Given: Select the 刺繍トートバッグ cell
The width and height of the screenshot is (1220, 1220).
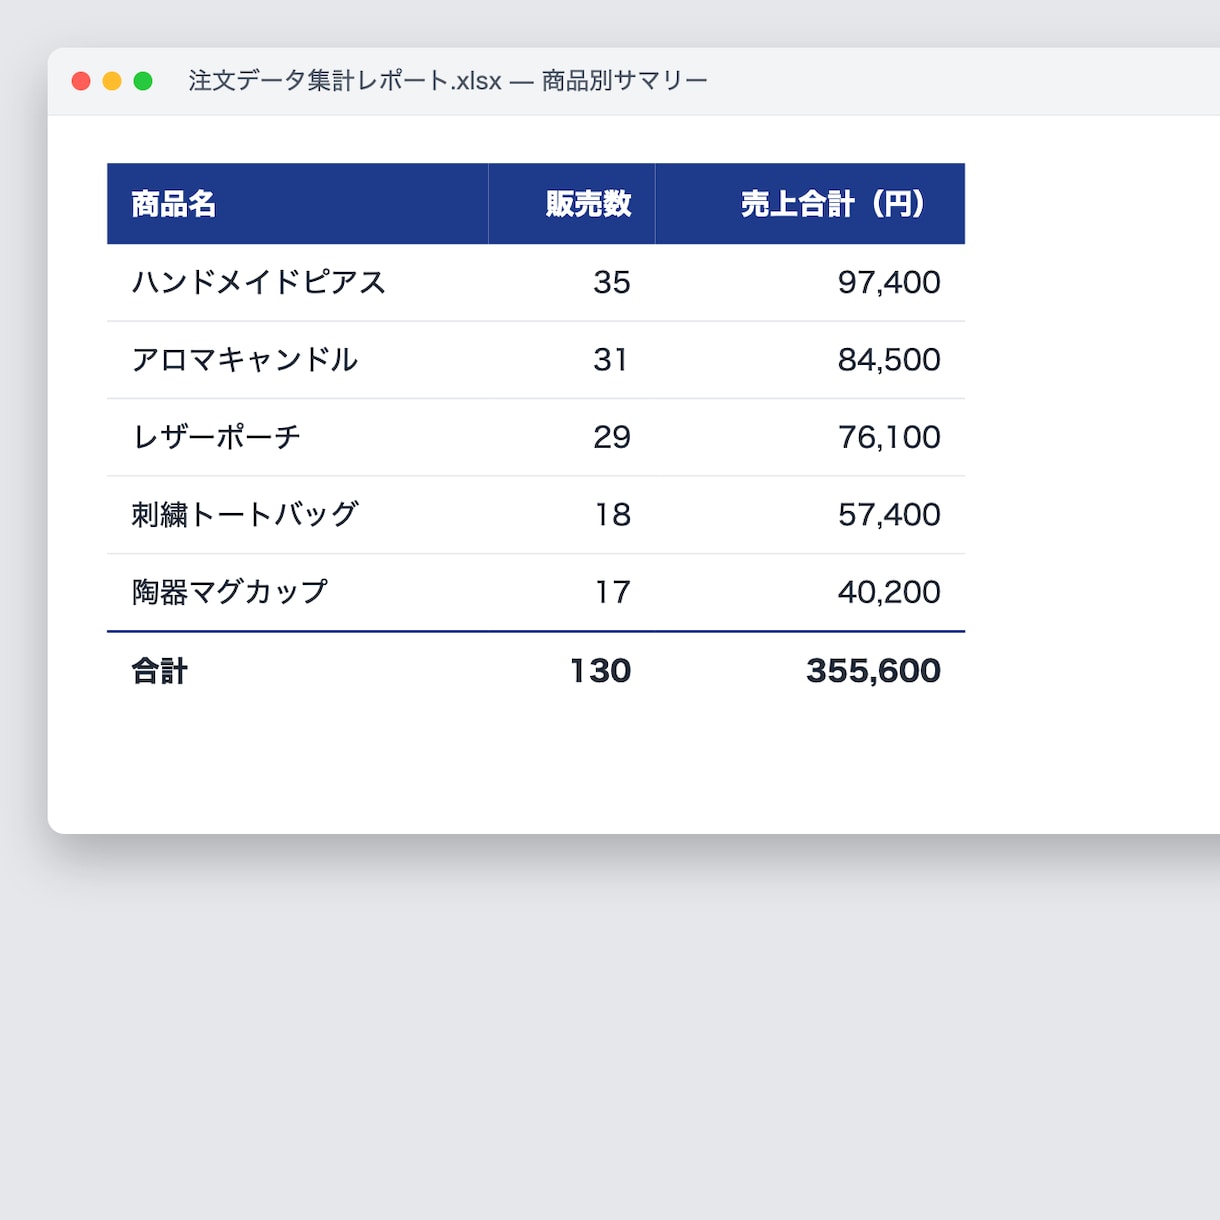Looking at the screenshot, I should (297, 515).
